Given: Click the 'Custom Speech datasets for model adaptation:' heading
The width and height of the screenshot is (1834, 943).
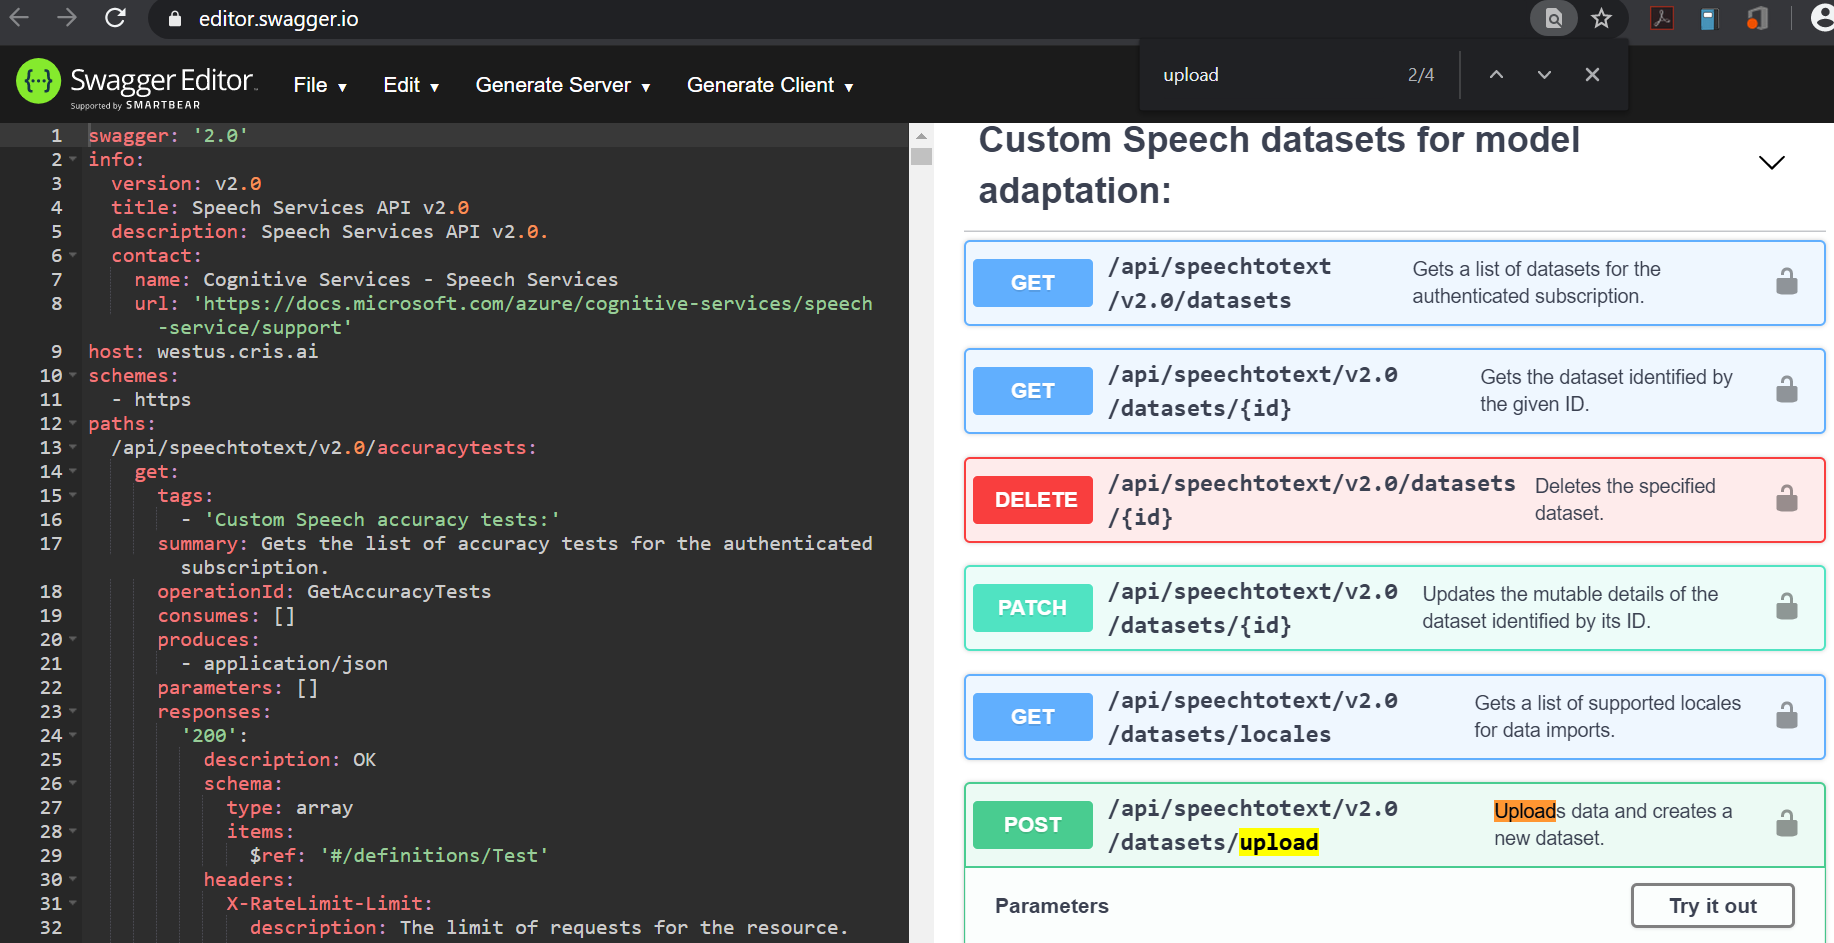Looking at the screenshot, I should tap(1279, 165).
